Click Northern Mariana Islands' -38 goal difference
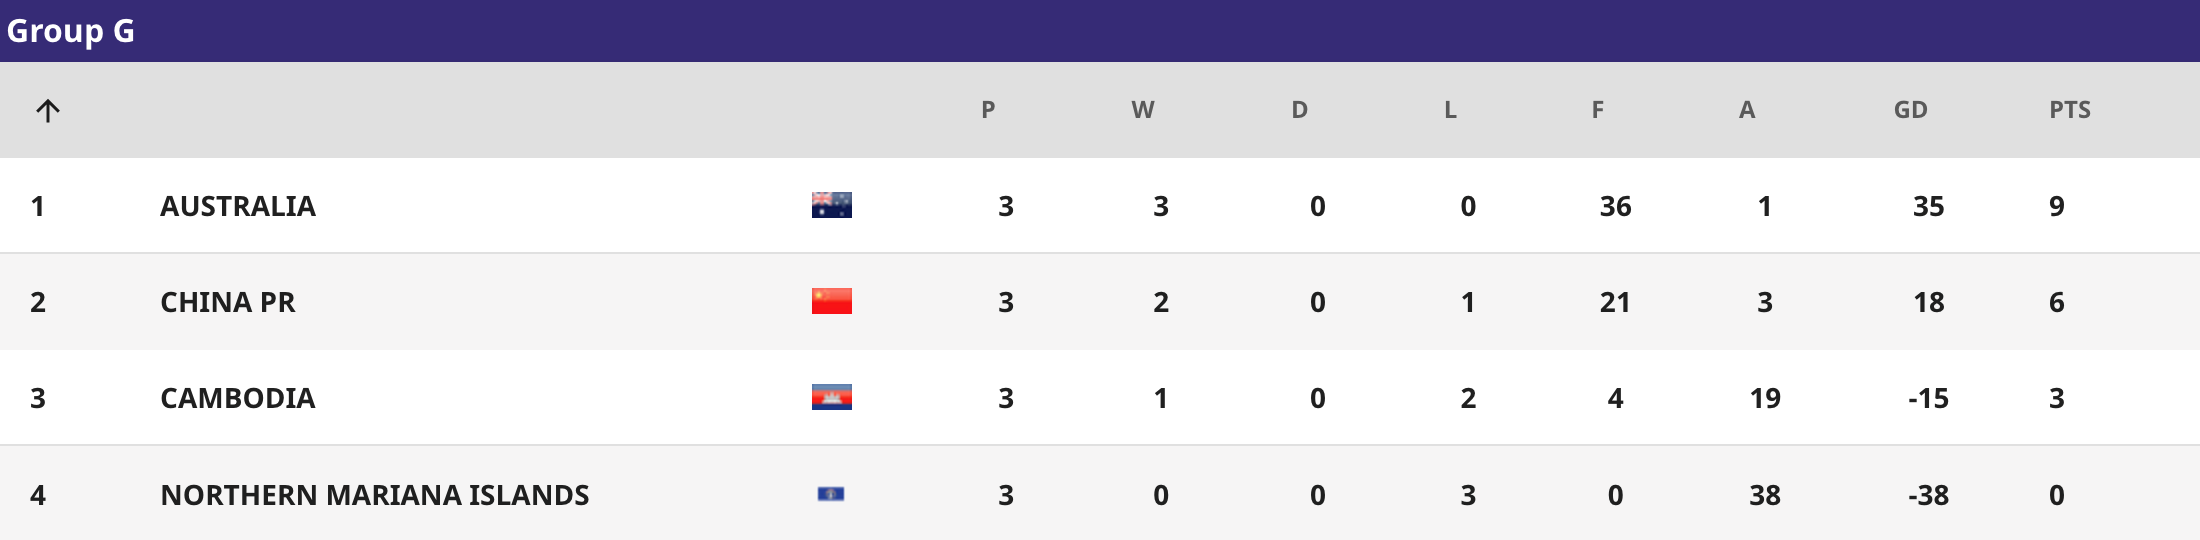 point(1928,495)
